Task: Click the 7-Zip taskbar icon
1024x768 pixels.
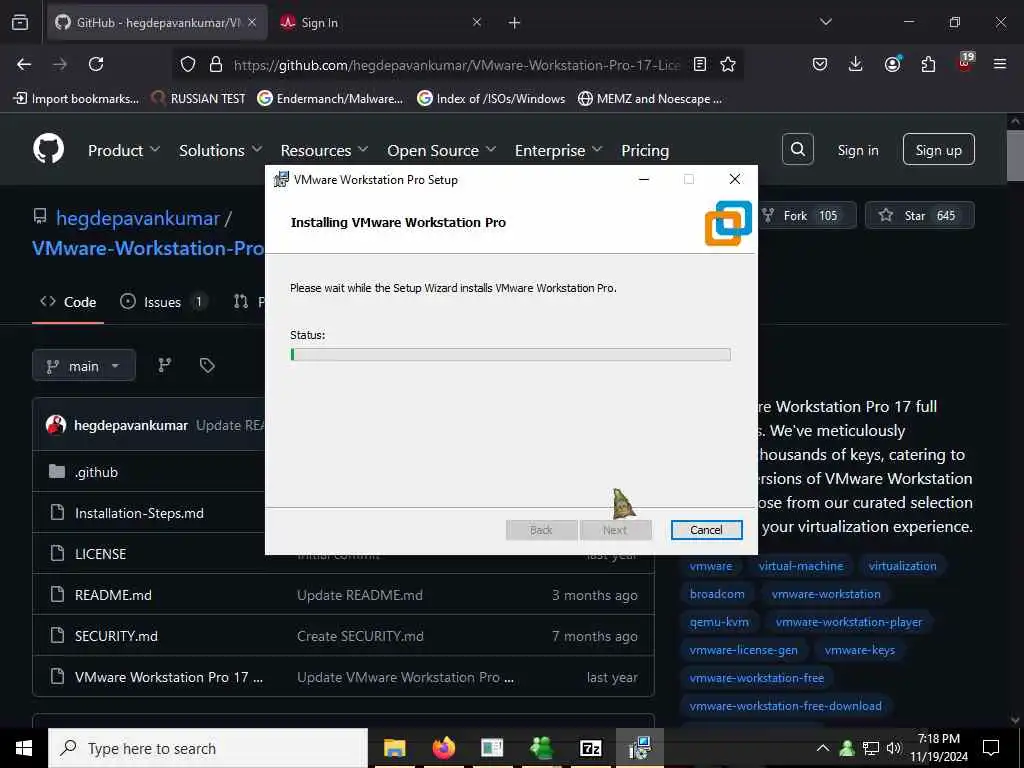Action: (590, 748)
